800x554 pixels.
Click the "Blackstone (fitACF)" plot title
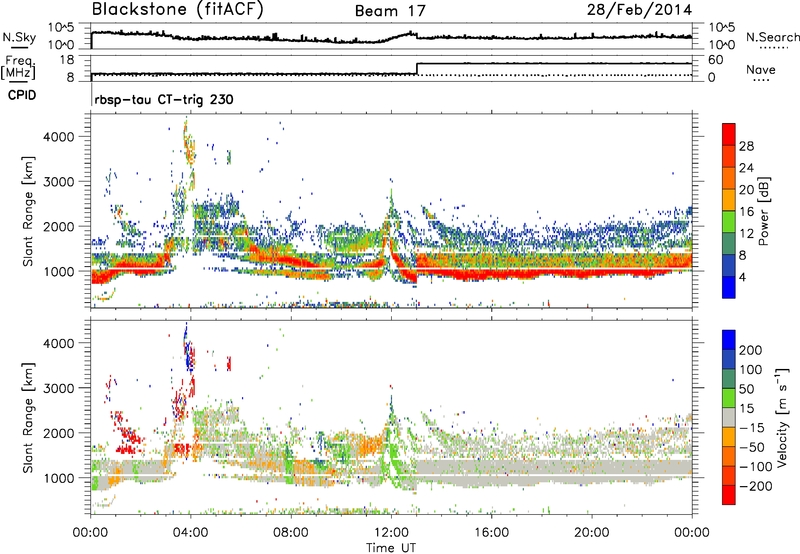pos(178,10)
